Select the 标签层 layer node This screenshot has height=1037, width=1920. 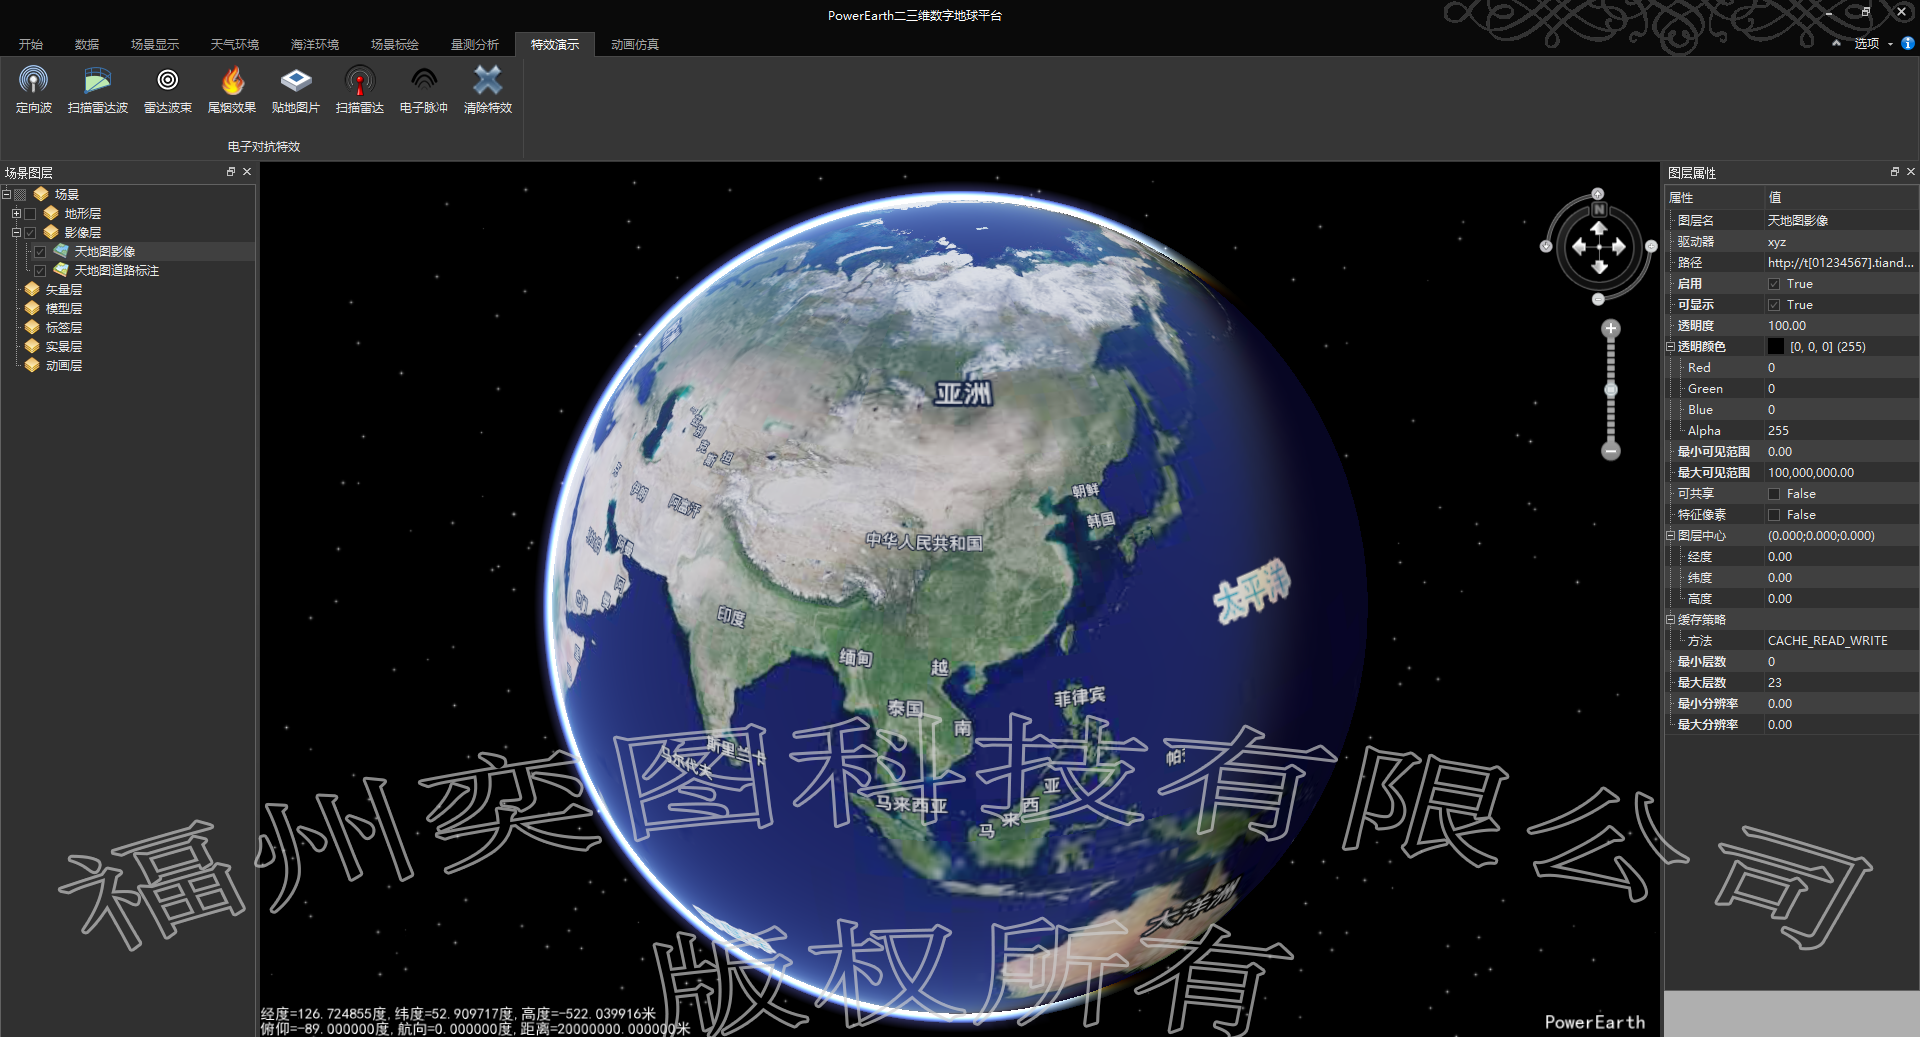(x=63, y=327)
